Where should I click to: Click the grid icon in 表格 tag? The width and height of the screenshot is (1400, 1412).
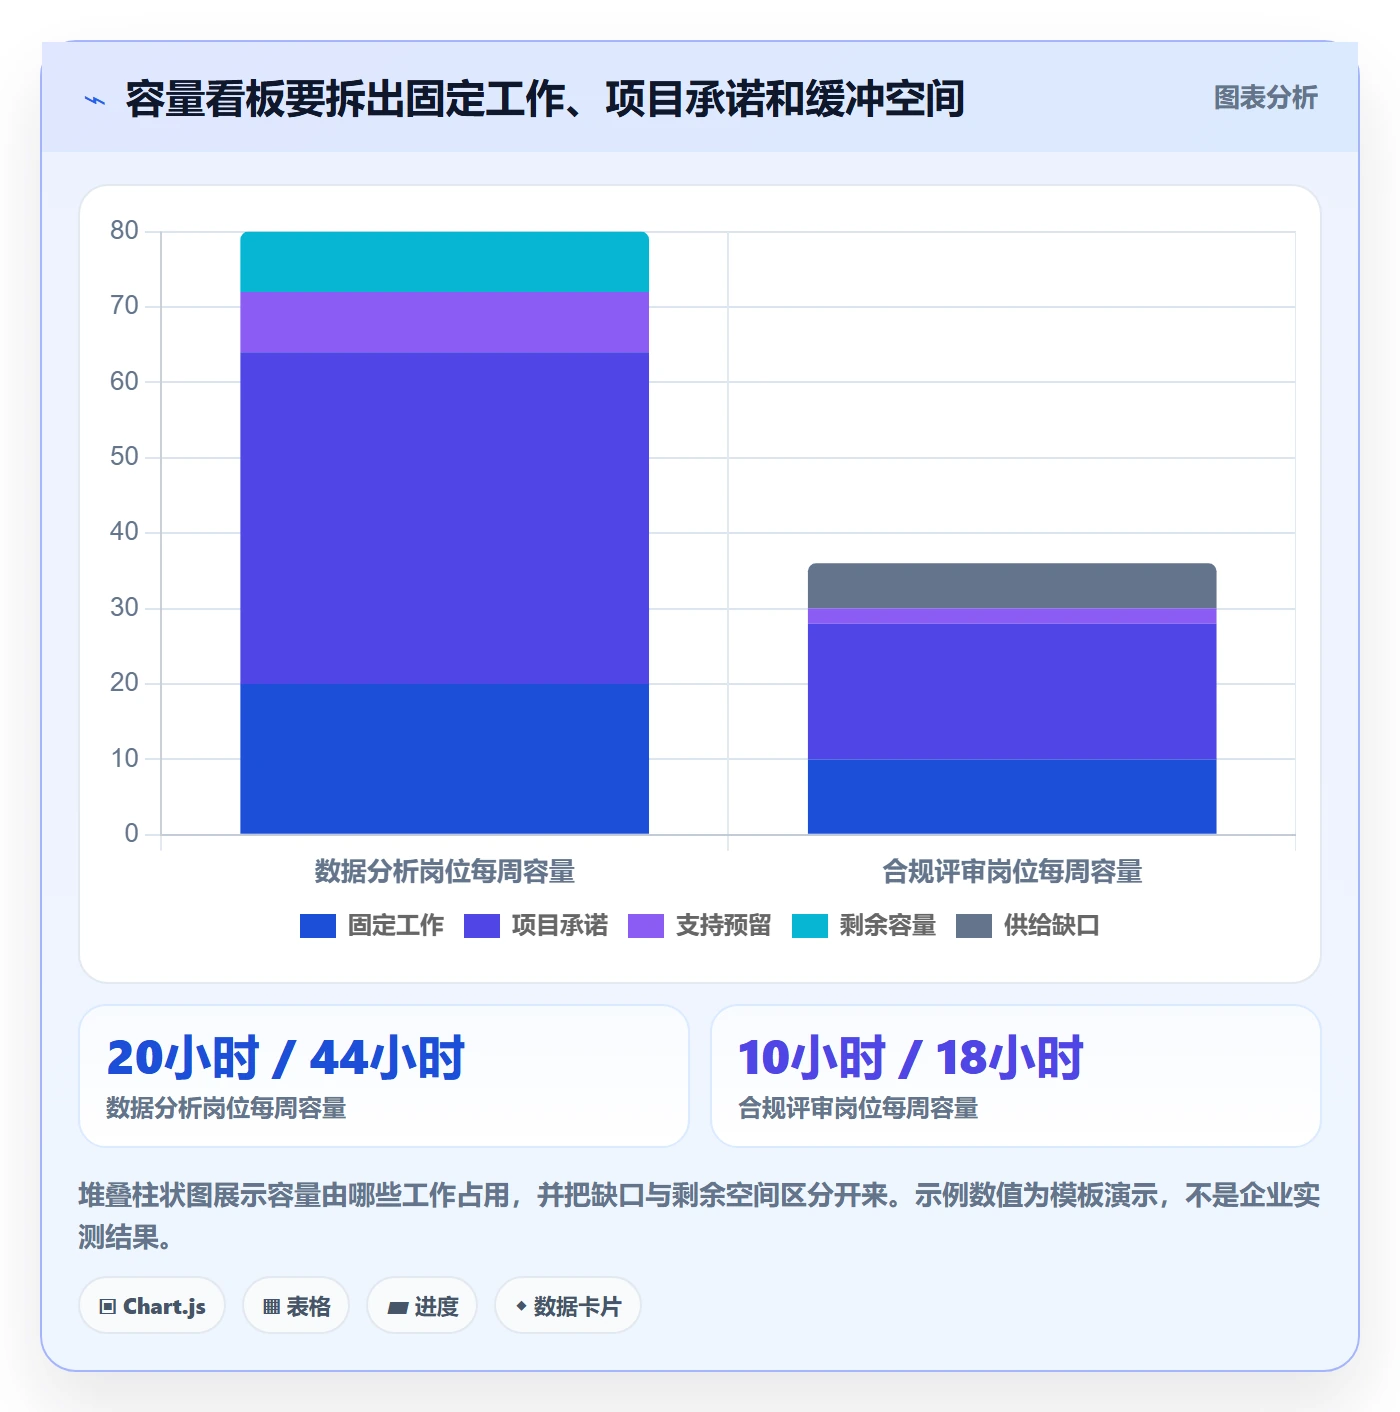[x=271, y=1306]
